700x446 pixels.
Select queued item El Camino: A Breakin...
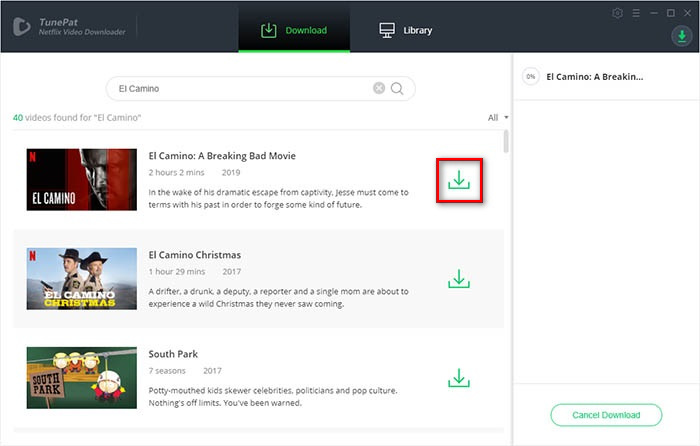595,77
